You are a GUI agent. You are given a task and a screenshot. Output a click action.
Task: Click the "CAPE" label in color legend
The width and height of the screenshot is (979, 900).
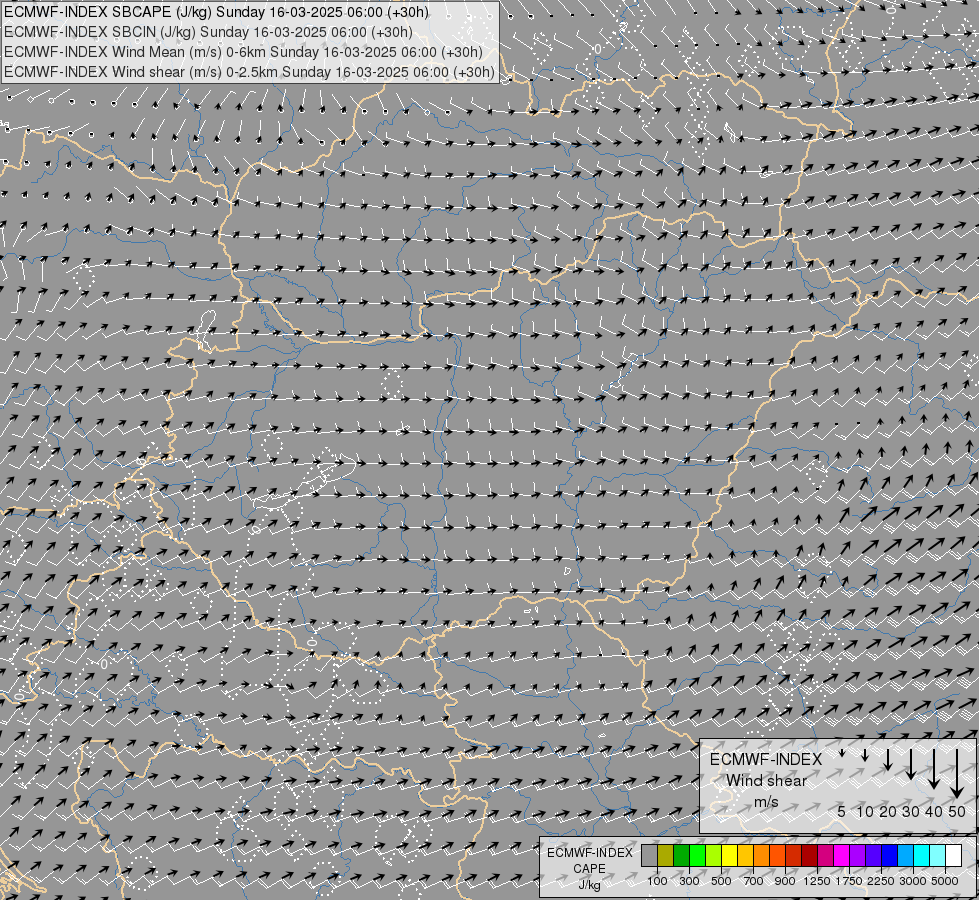coord(589,869)
